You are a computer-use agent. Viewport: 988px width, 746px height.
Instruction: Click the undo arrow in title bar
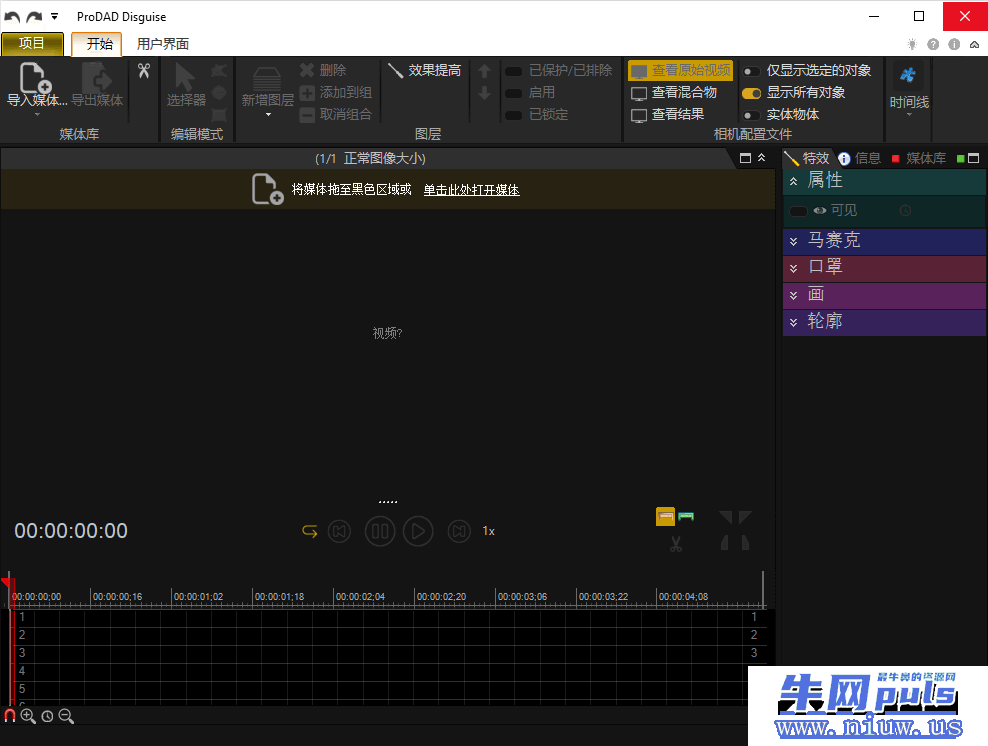pyautogui.click(x=12, y=17)
